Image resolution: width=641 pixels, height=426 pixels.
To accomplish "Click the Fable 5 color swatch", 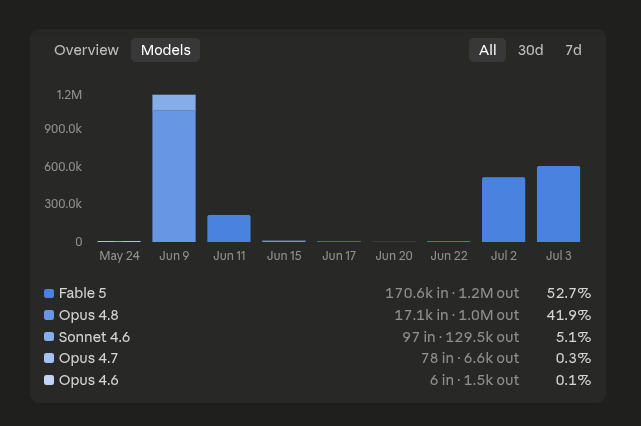I will [49, 294].
